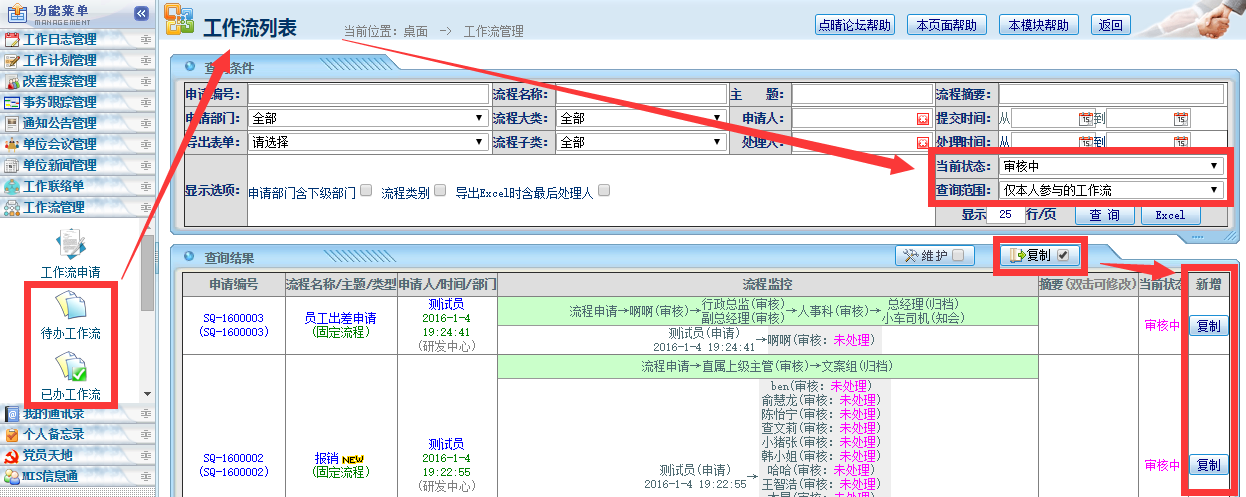1246x497 pixels.
Task: Uncheck the 复制 checkbox
Action: [1063, 255]
